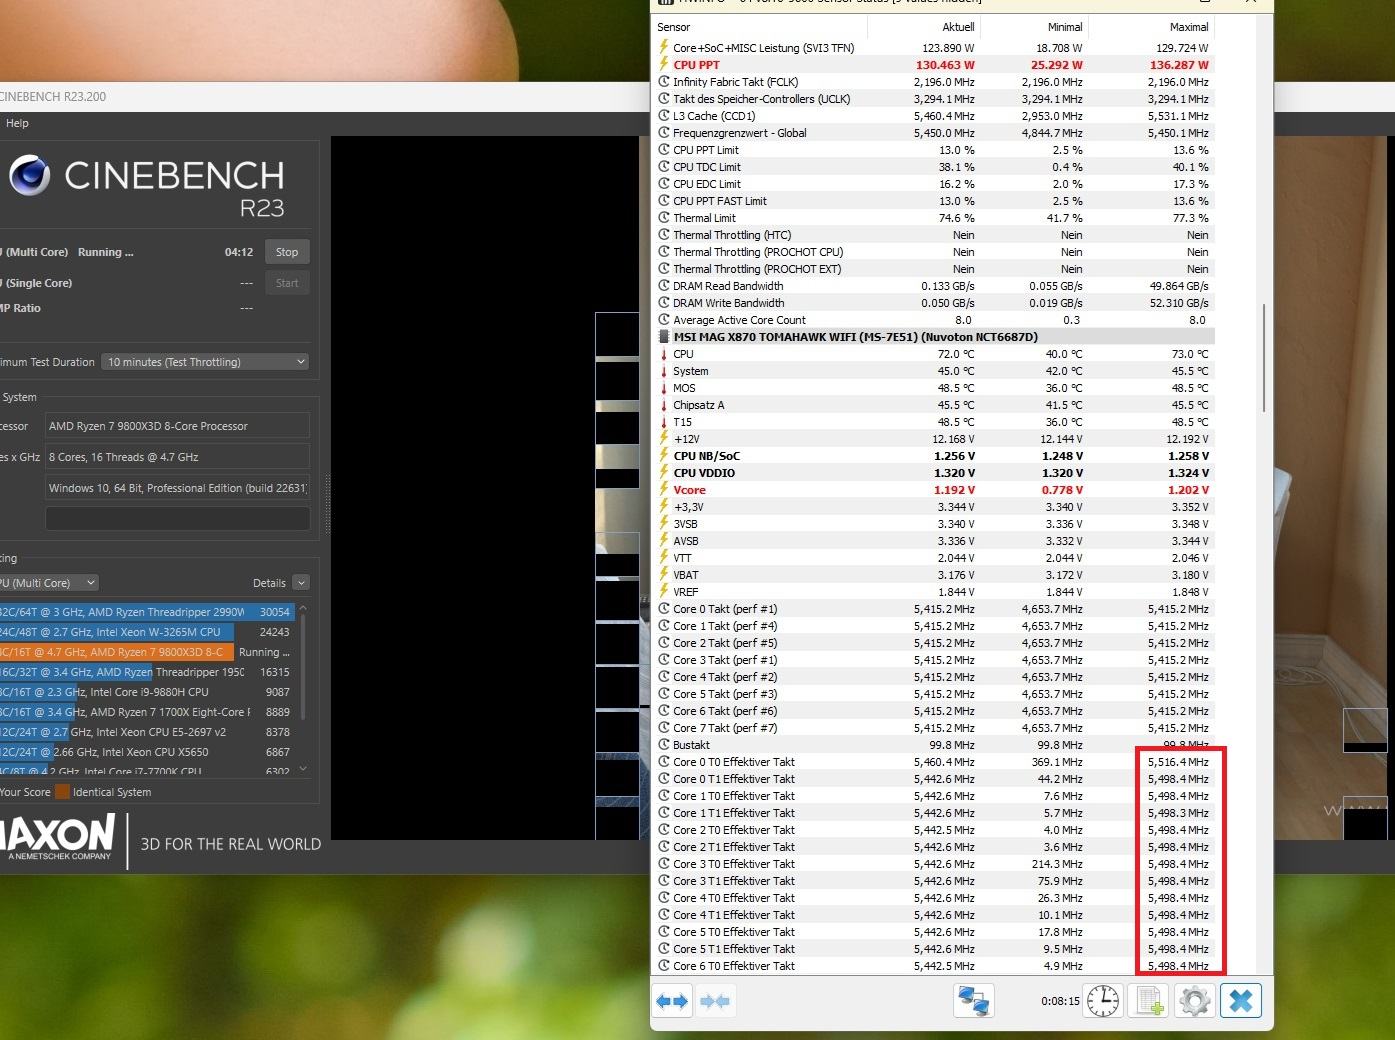This screenshot has height=1040, width=1395.
Task: Select the MSI MAG X870 TOMAHAWK WIFI header row
Action: click(x=934, y=337)
